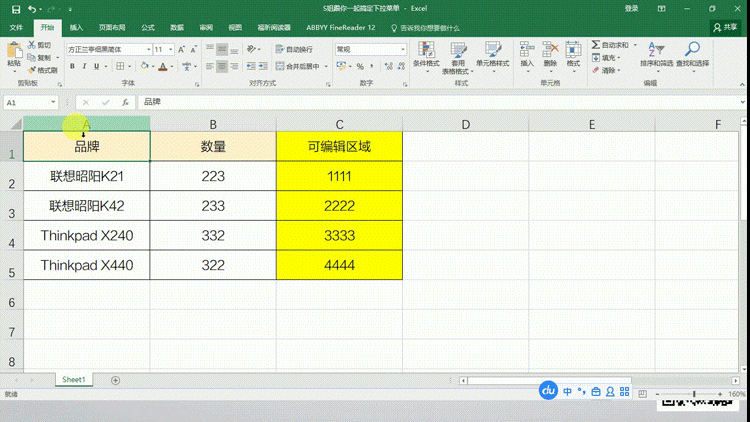This screenshot has height=422, width=750.
Task: Apply borders with the border grid icon
Action: point(120,67)
